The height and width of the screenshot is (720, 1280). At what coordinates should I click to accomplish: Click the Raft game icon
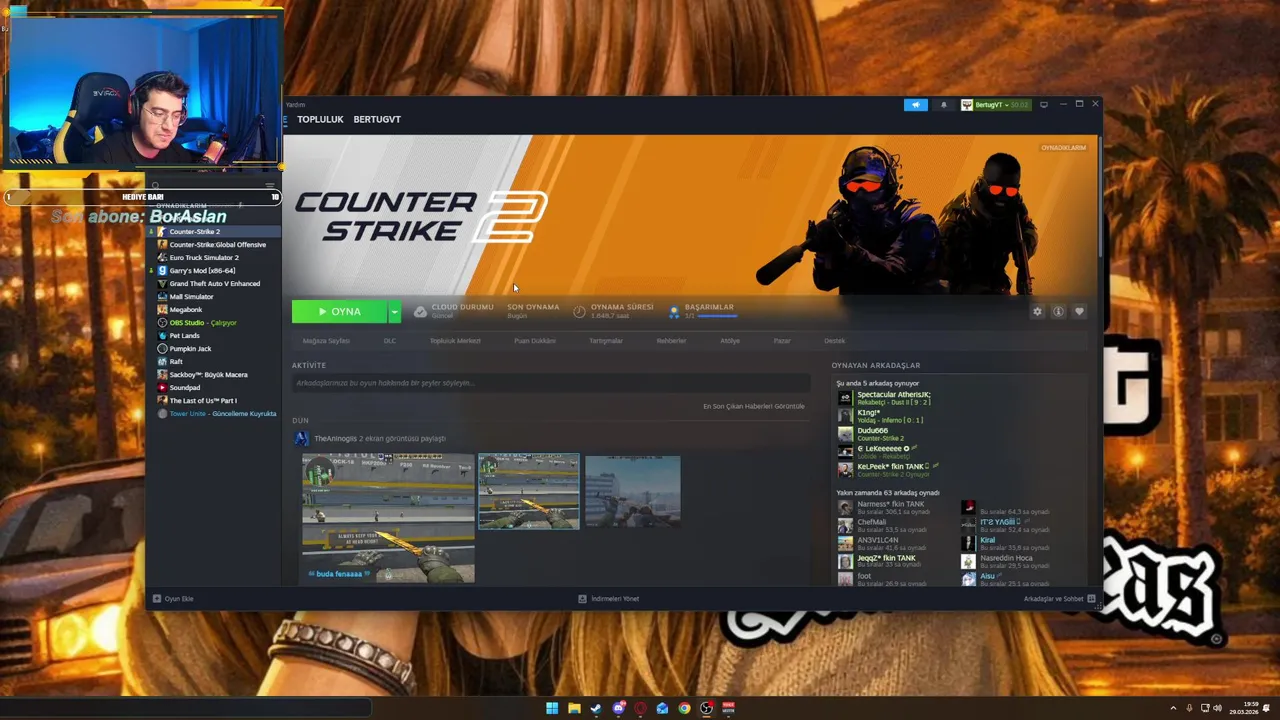(x=162, y=361)
